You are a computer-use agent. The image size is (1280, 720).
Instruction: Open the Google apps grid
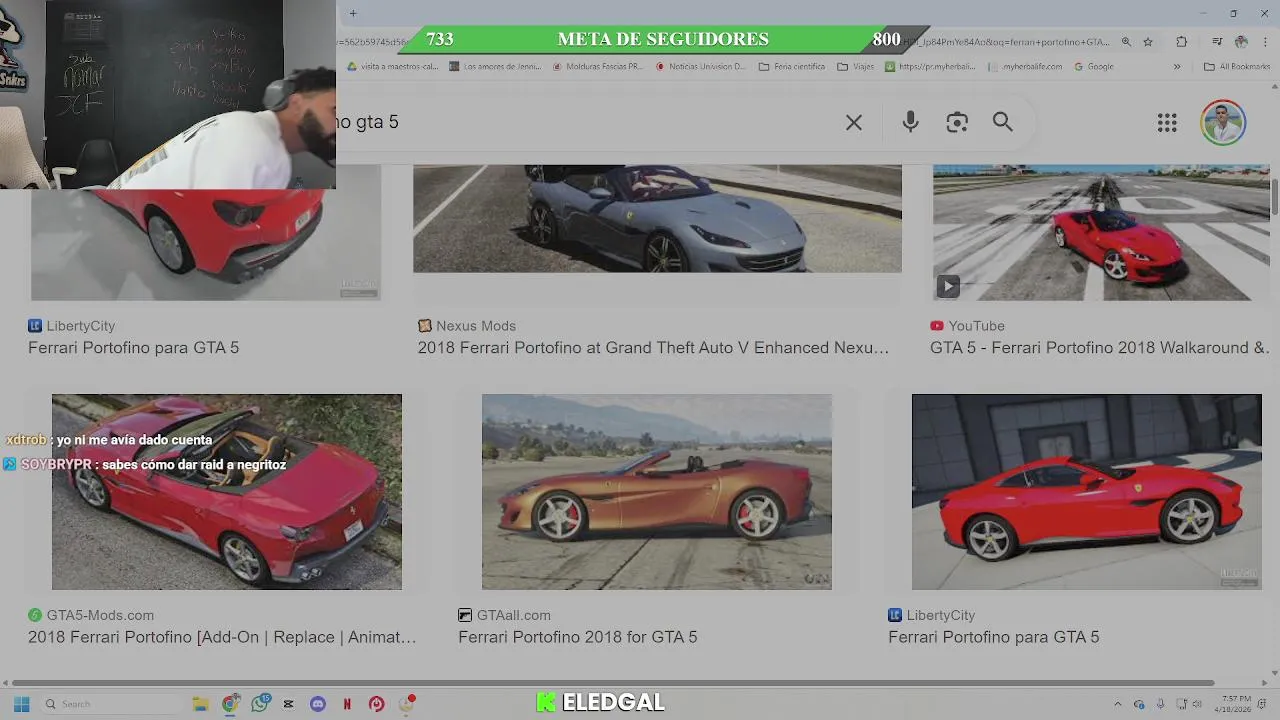click(1167, 123)
